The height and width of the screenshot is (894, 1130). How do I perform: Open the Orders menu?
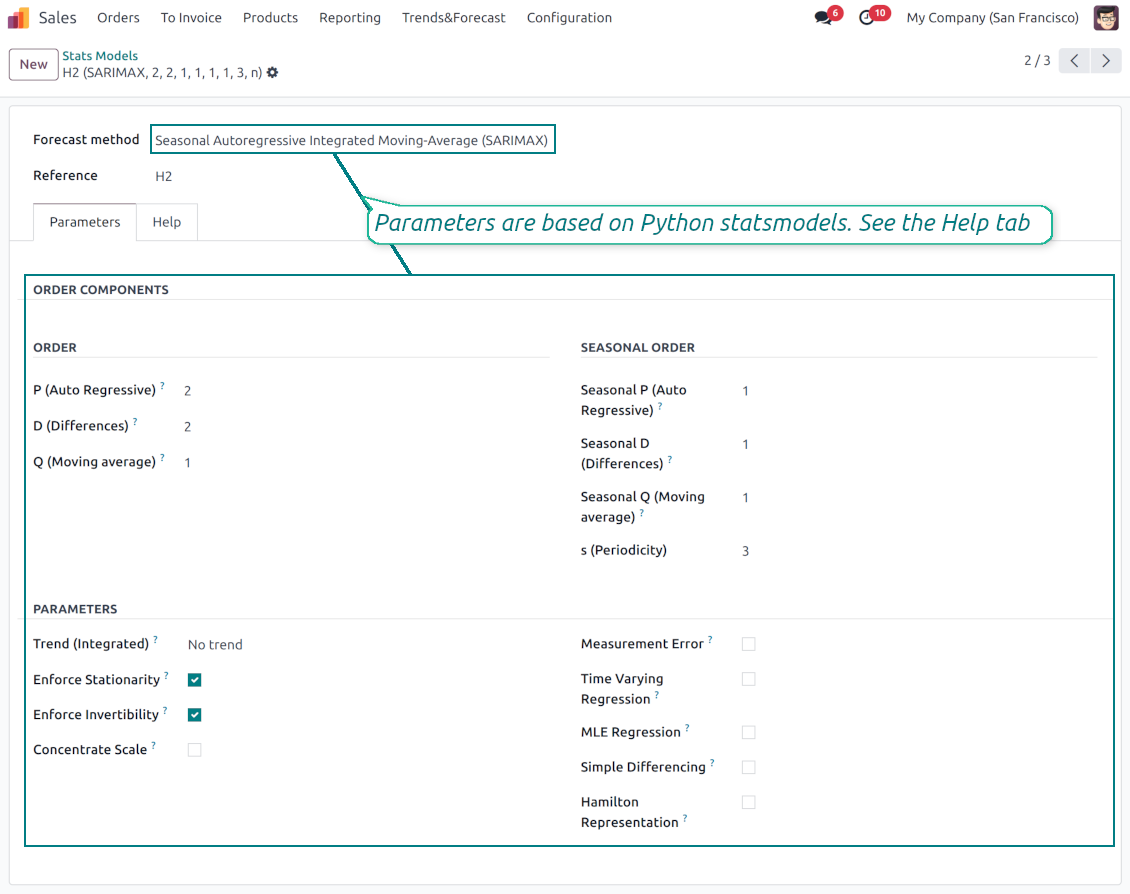point(118,18)
